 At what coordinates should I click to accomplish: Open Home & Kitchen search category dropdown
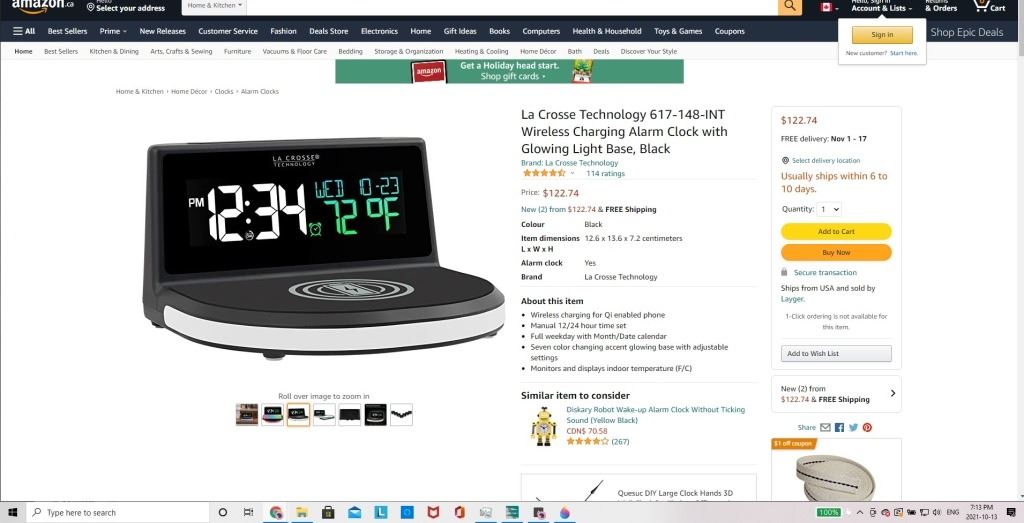point(214,6)
